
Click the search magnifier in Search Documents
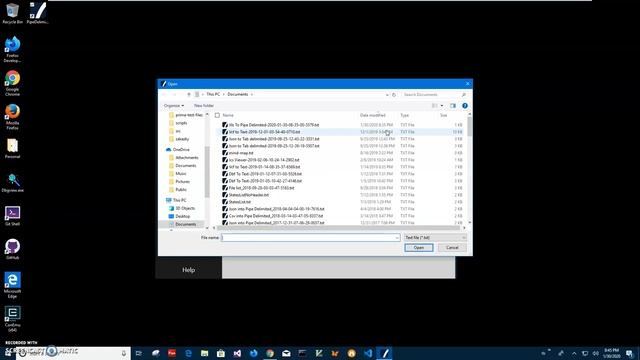464,95
